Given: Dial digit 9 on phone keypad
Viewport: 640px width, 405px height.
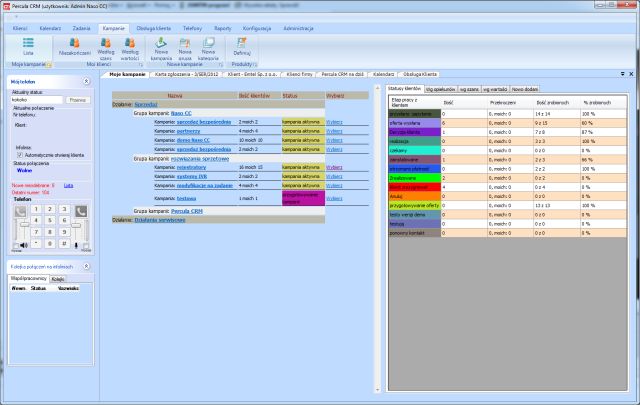Looking at the screenshot, I should tap(64, 232).
